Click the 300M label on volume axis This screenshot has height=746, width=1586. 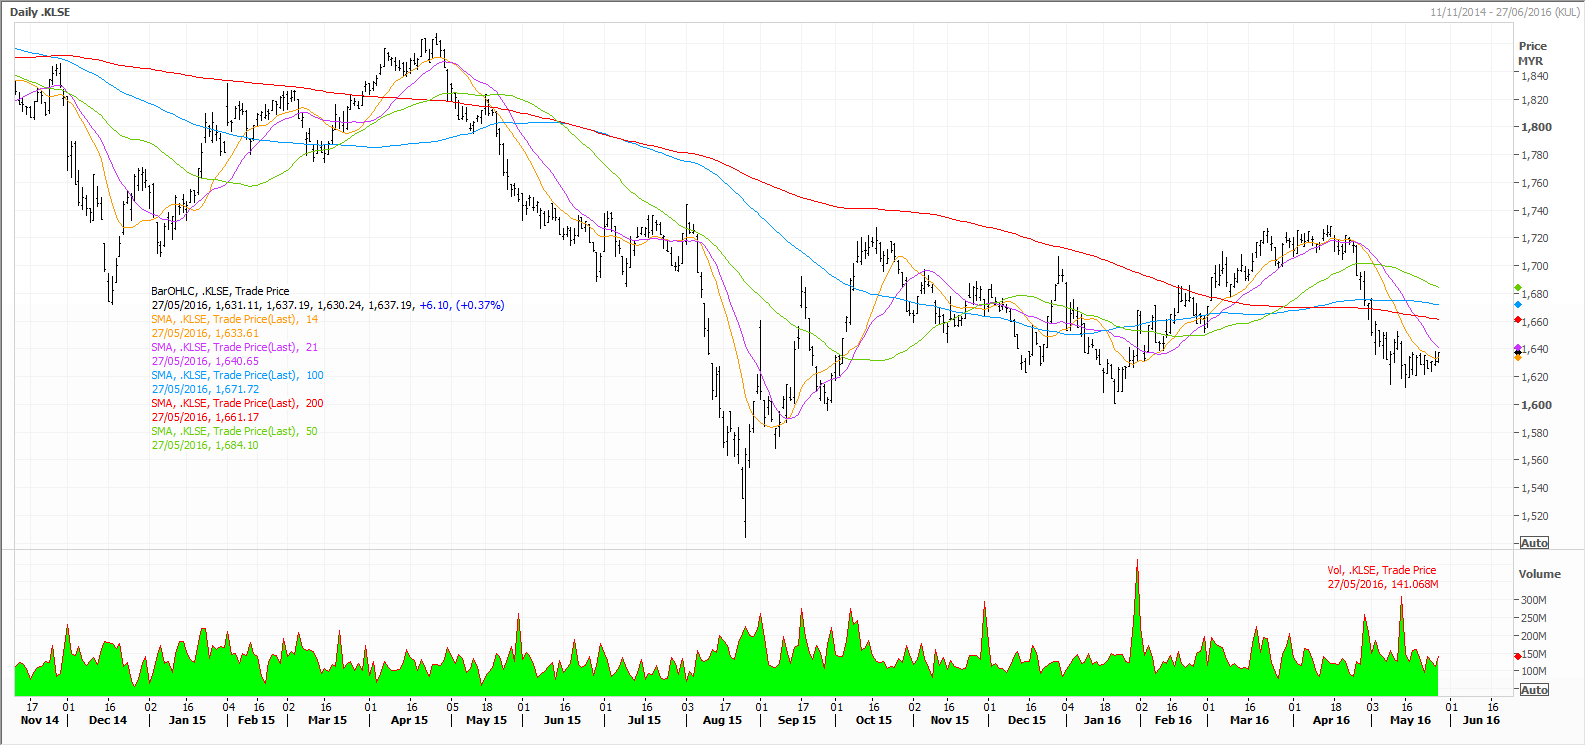pos(1533,600)
